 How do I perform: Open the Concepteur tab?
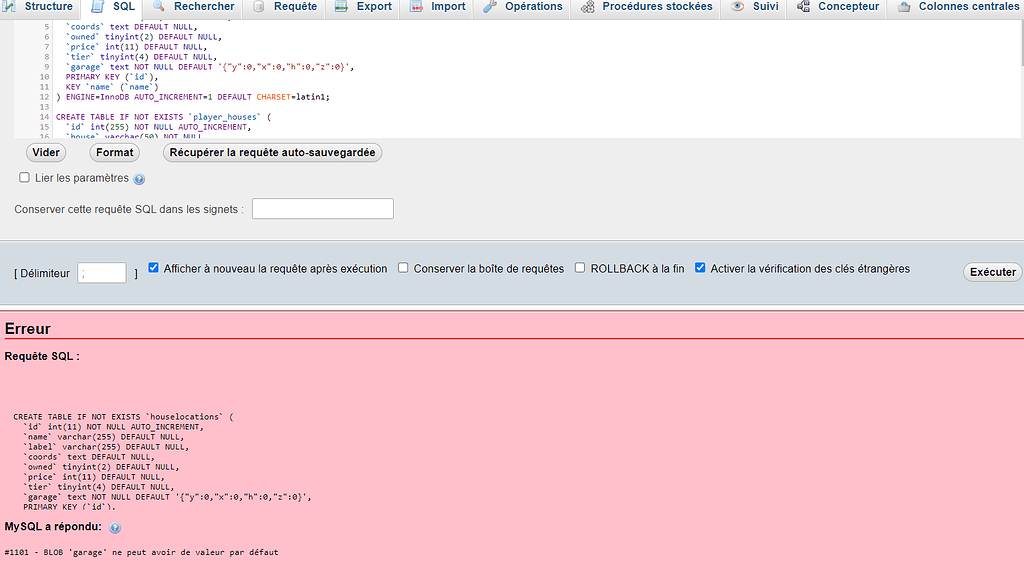tap(838, 7)
